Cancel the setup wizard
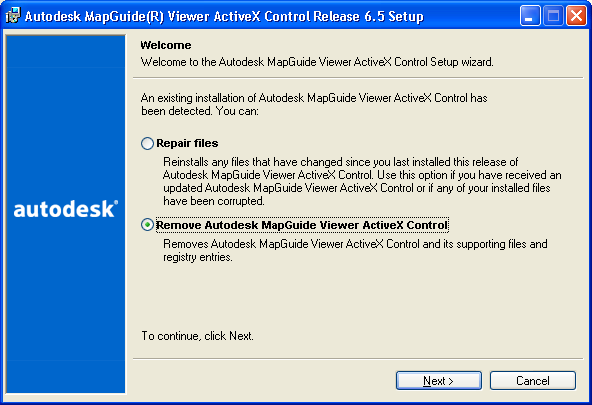The height and width of the screenshot is (405, 592). coord(533,380)
